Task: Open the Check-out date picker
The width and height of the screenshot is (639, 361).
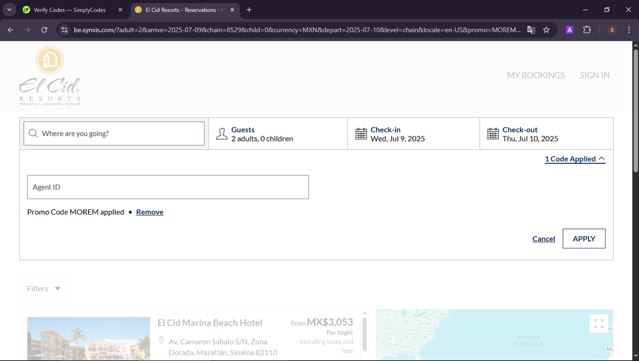Action: click(x=546, y=134)
